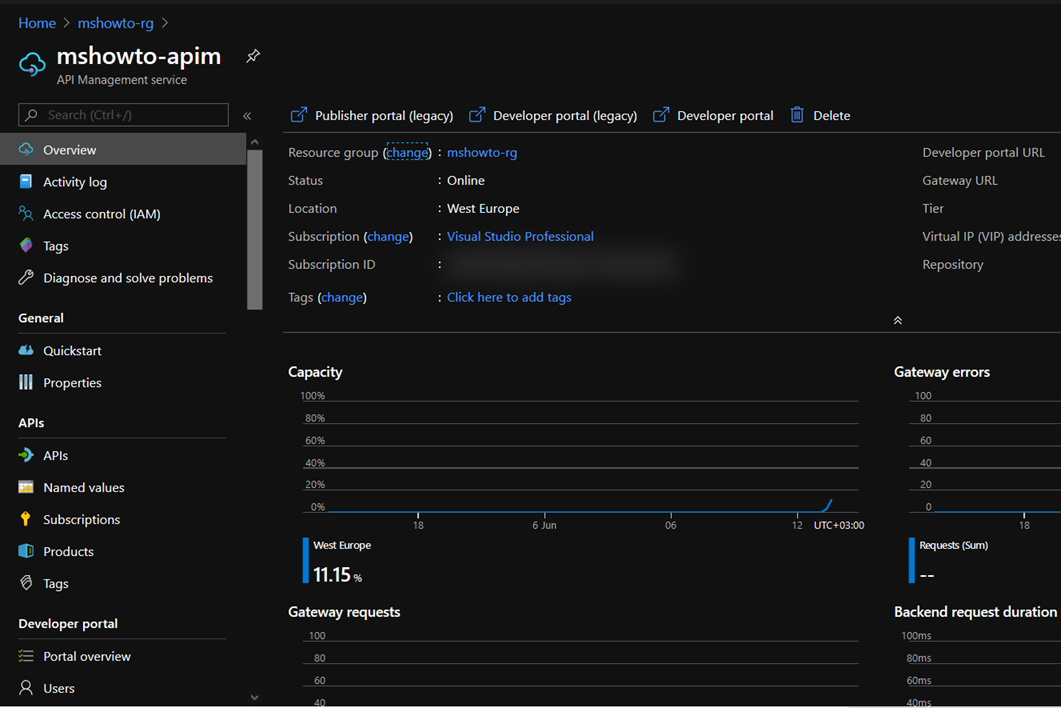Click the West Europe location value
The width and height of the screenshot is (1061, 708).
click(x=483, y=208)
